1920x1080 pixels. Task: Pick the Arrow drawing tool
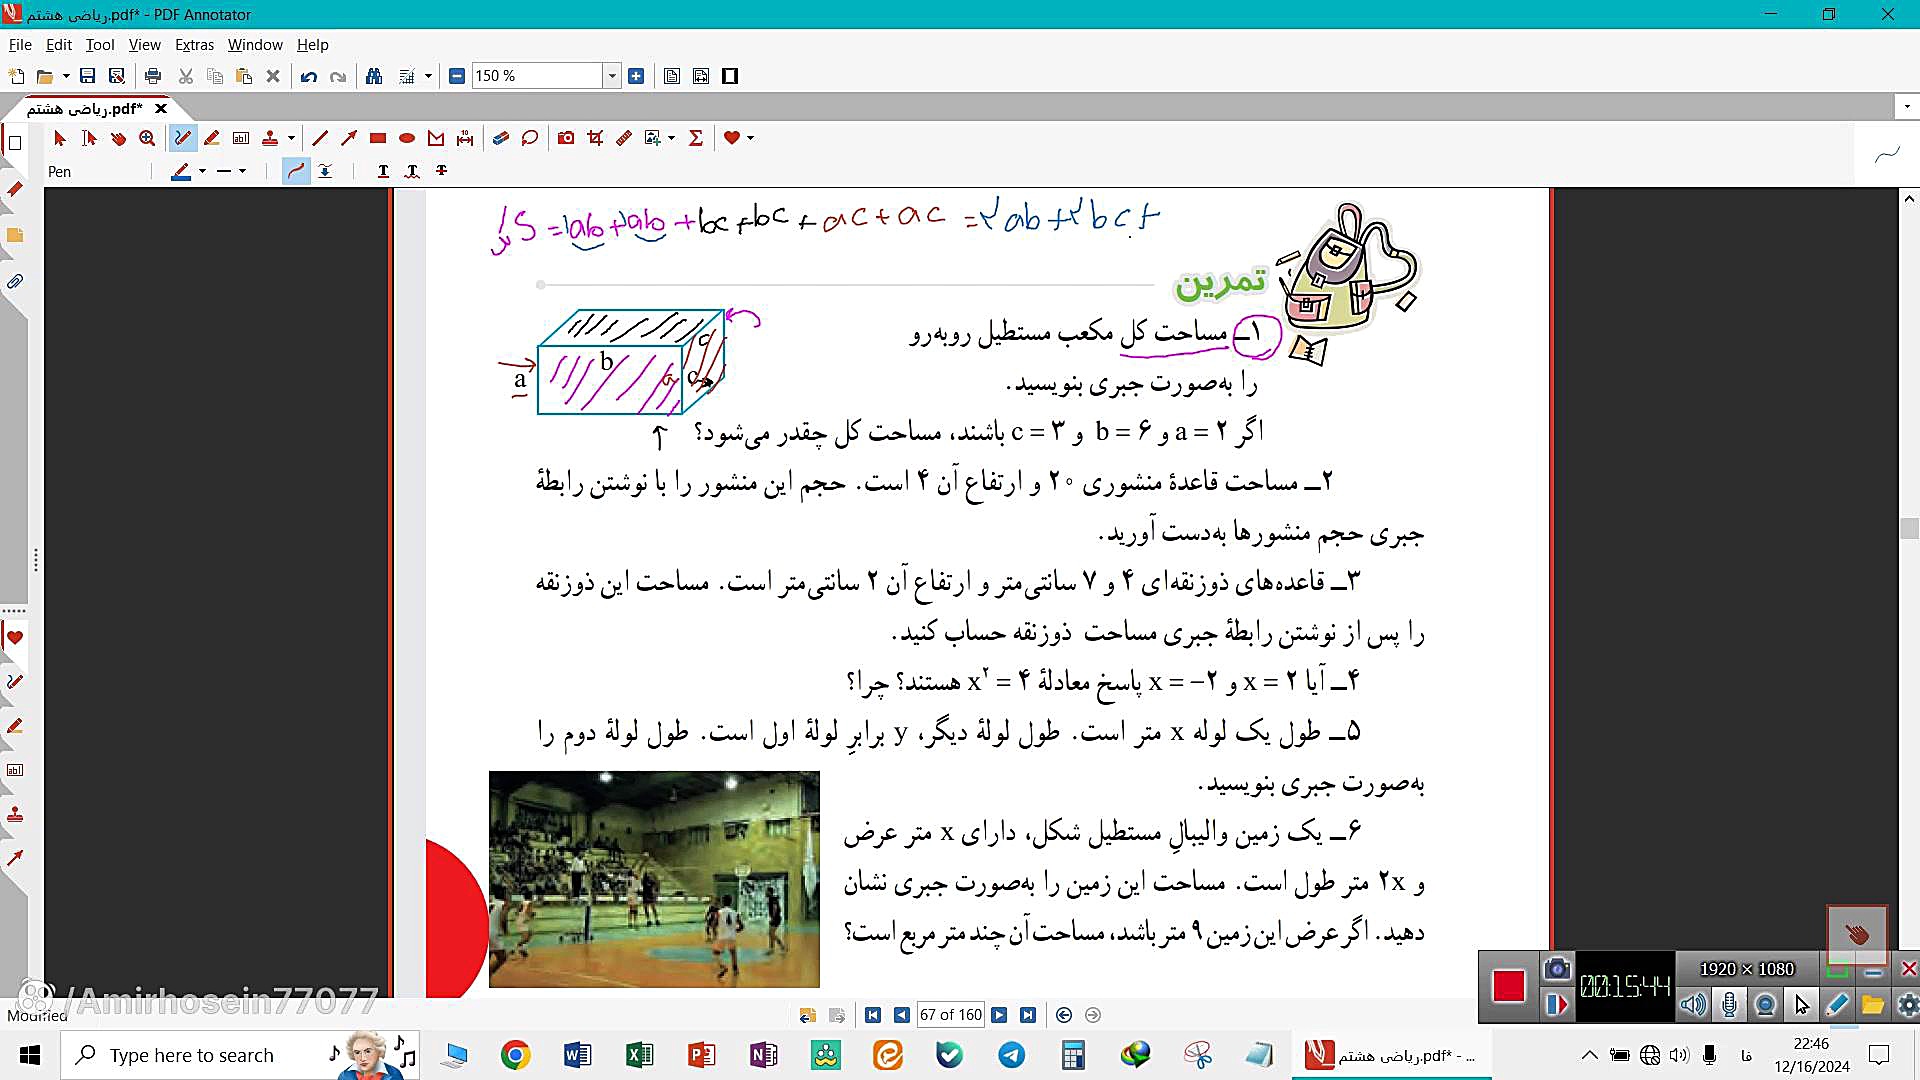348,138
